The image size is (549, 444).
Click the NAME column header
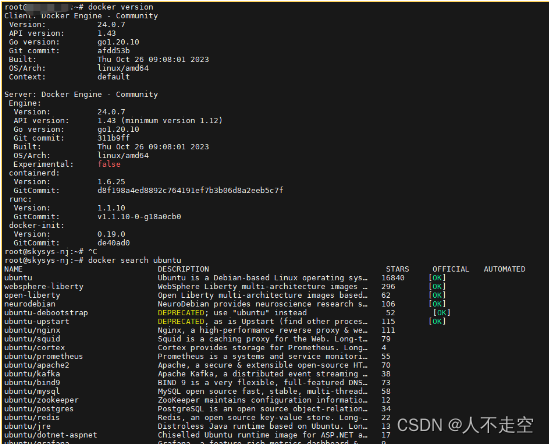click(13, 269)
